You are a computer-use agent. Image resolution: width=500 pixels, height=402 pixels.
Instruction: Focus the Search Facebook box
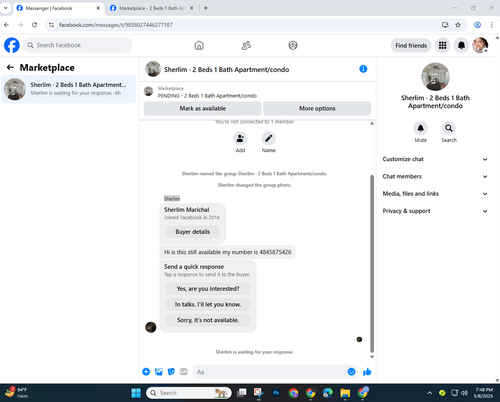tap(78, 45)
